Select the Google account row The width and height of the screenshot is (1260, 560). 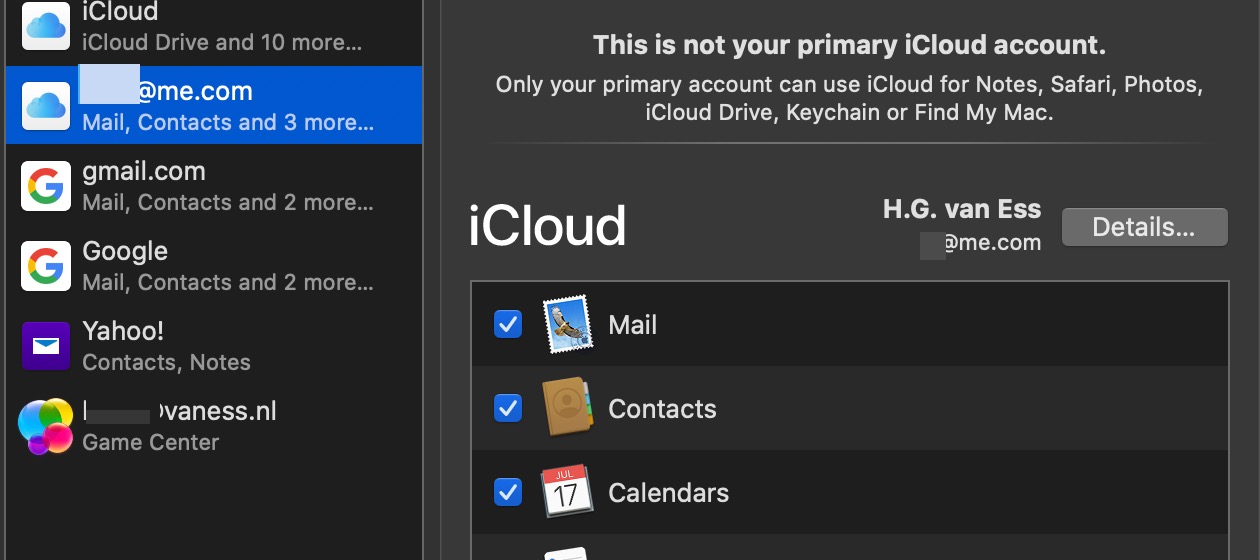click(x=214, y=266)
